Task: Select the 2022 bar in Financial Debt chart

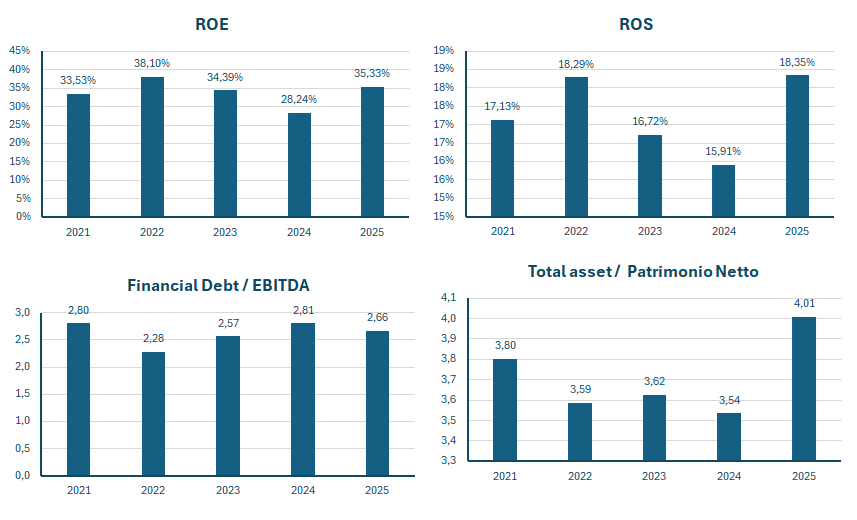Action: (x=152, y=413)
